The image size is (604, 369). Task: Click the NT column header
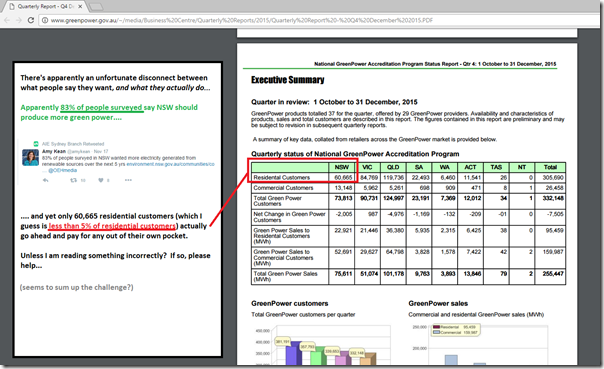pos(522,167)
